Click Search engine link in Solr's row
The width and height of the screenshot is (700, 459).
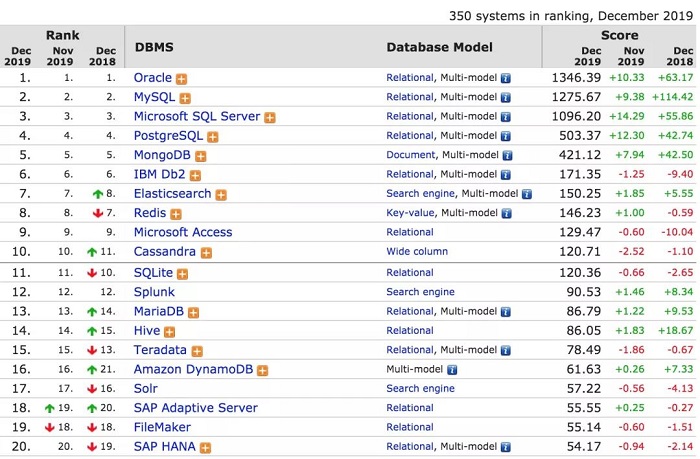point(420,389)
